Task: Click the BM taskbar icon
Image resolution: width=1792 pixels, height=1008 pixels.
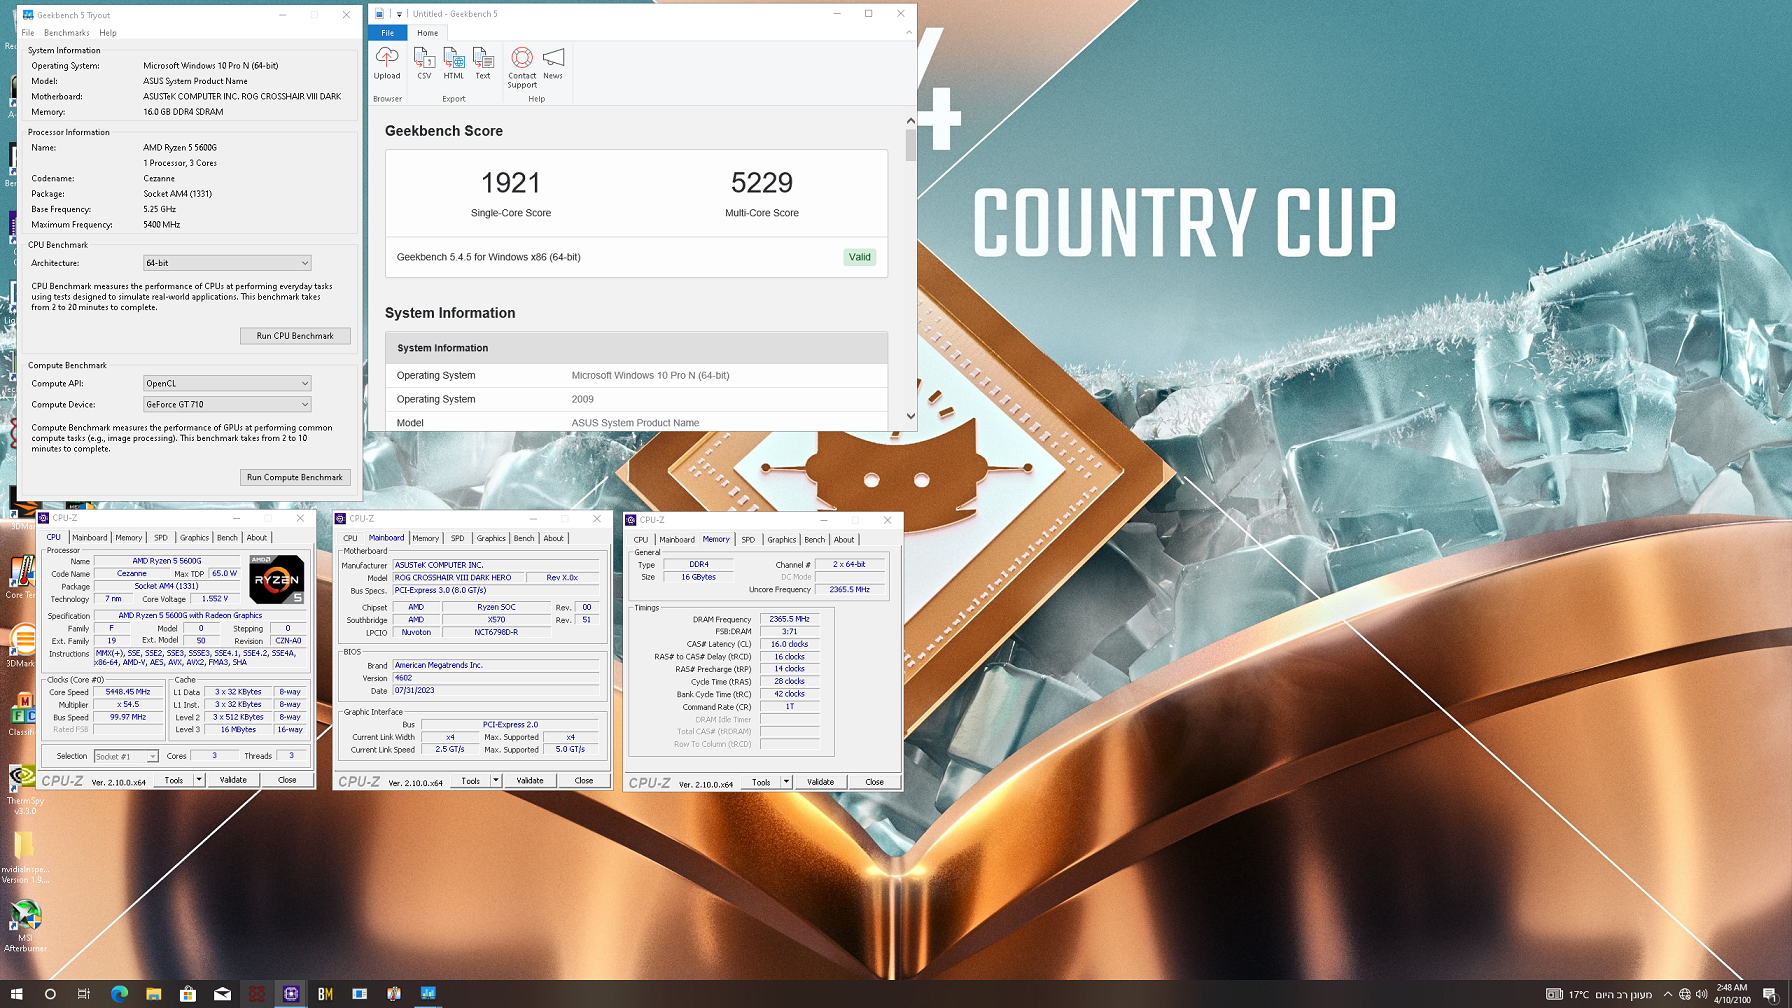Action: point(325,994)
